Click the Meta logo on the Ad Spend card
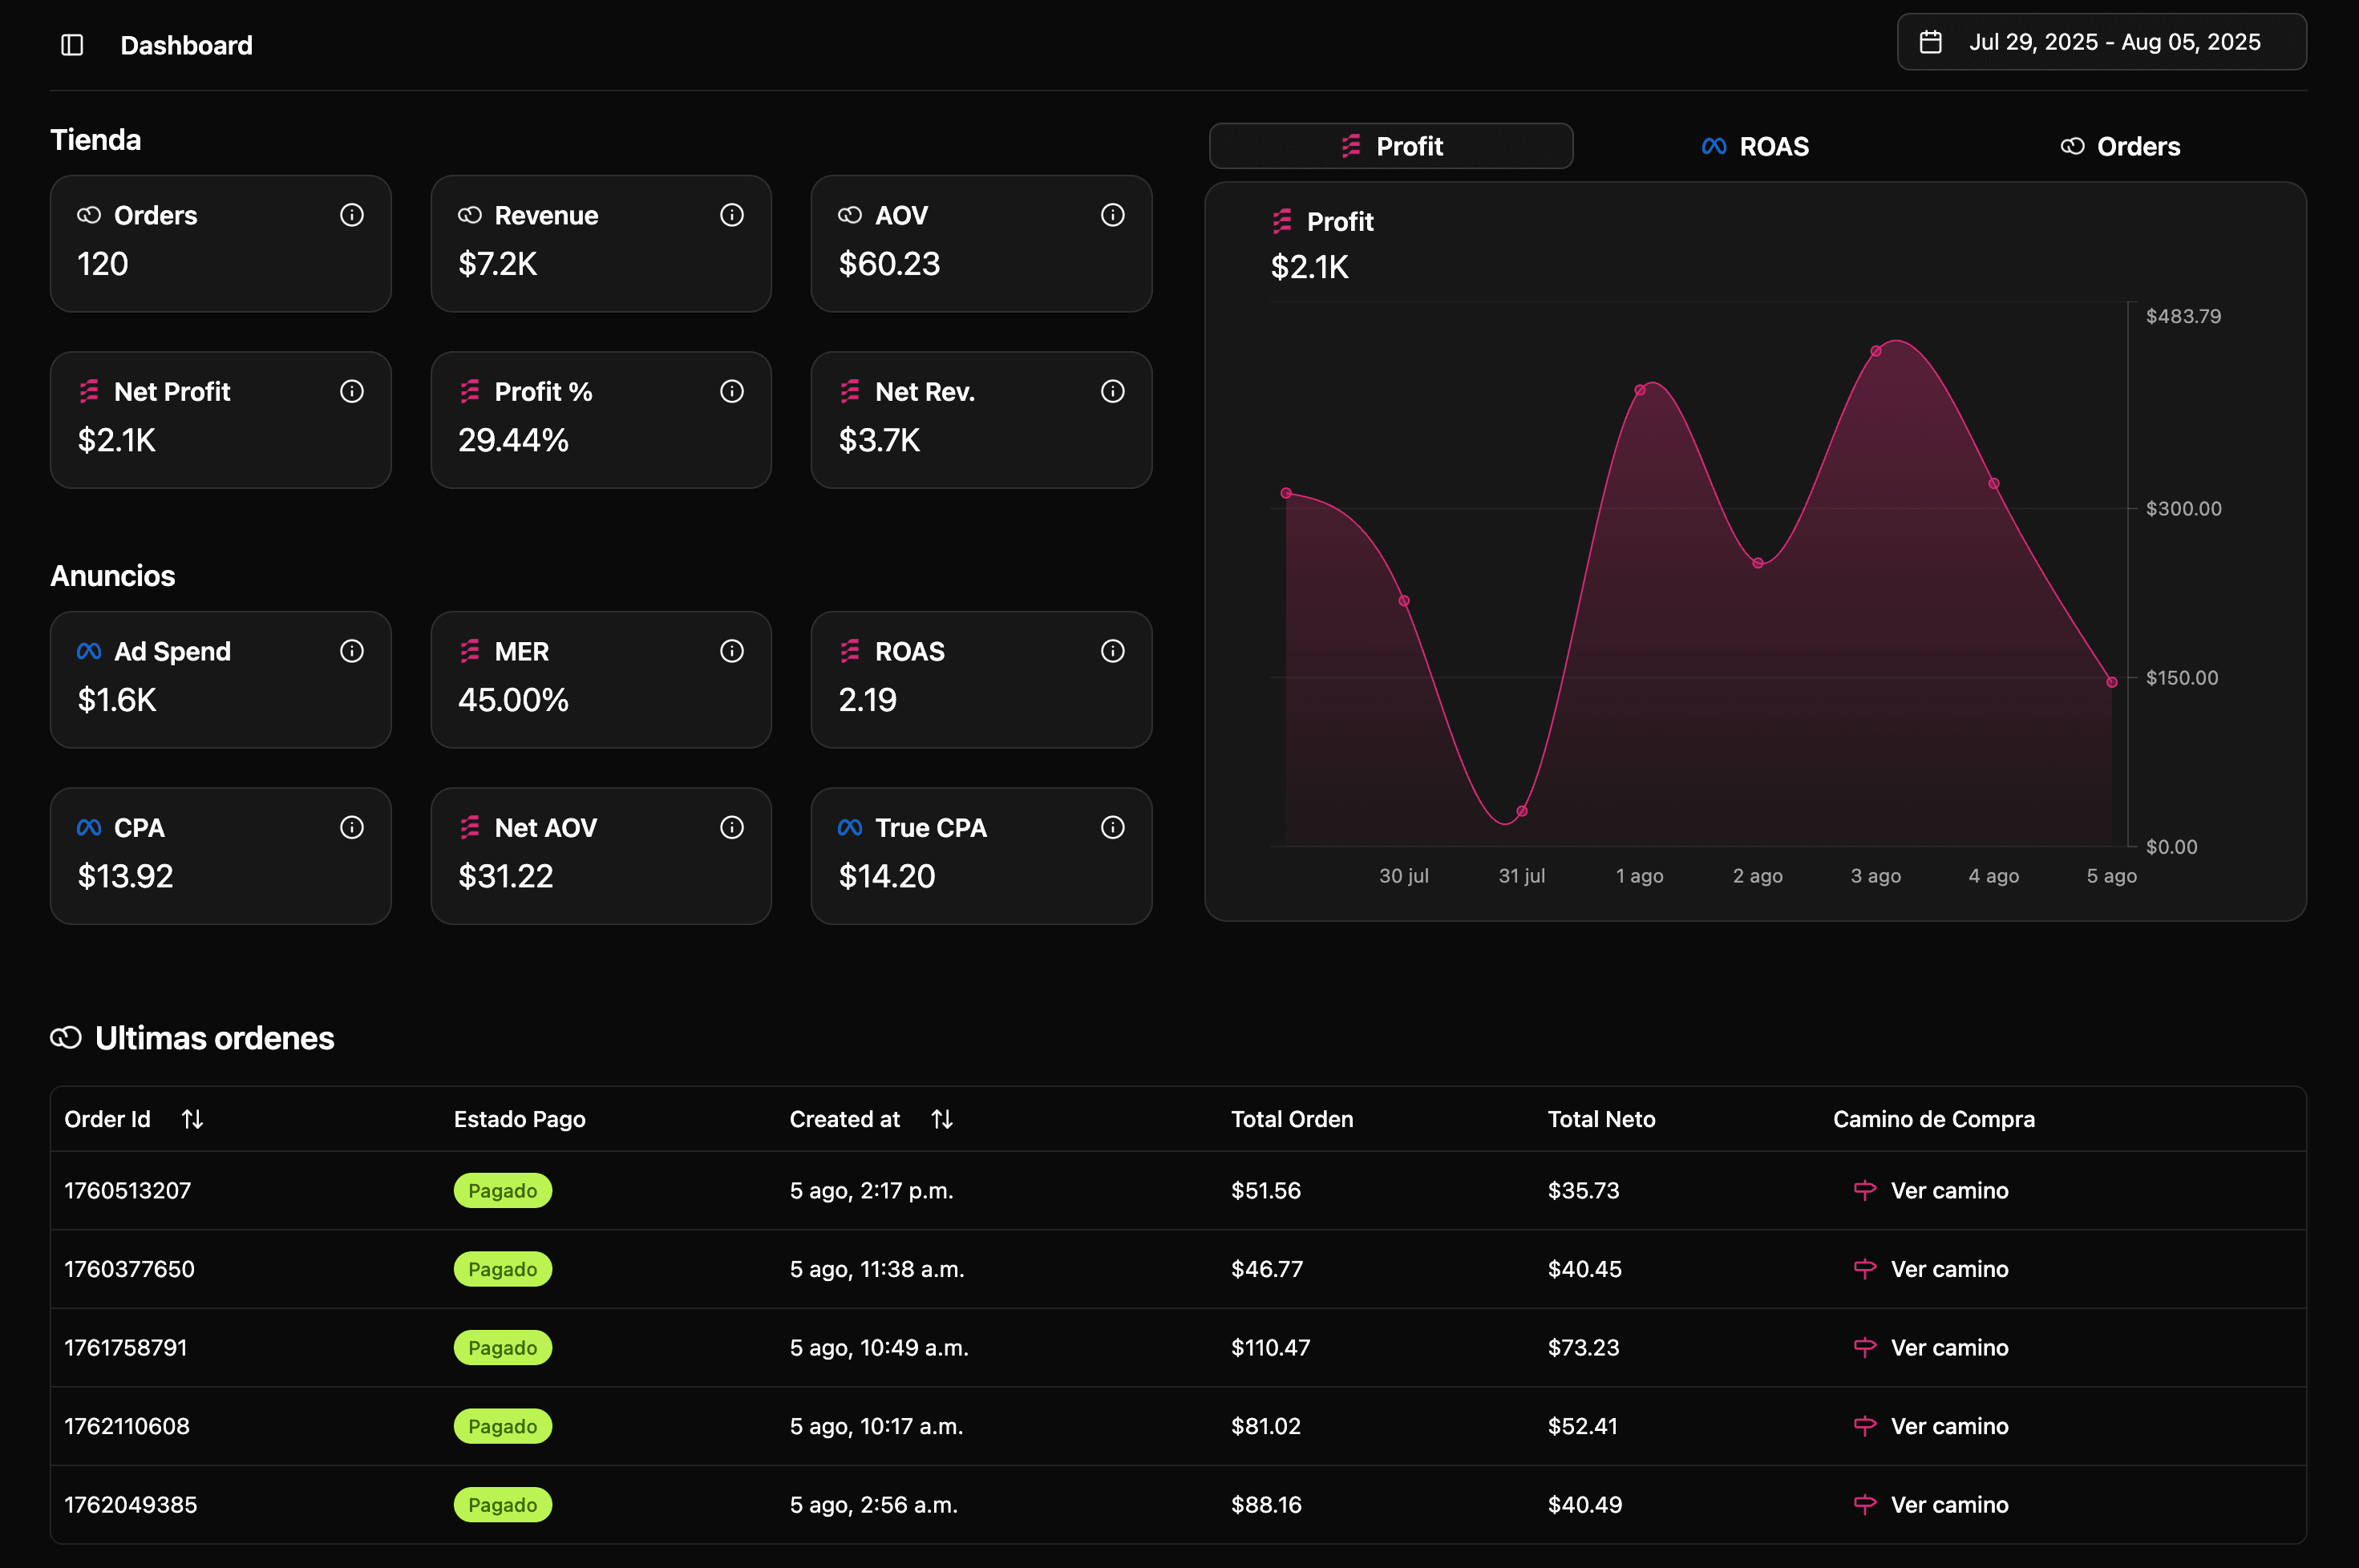This screenshot has width=2359, height=1568. [88, 651]
